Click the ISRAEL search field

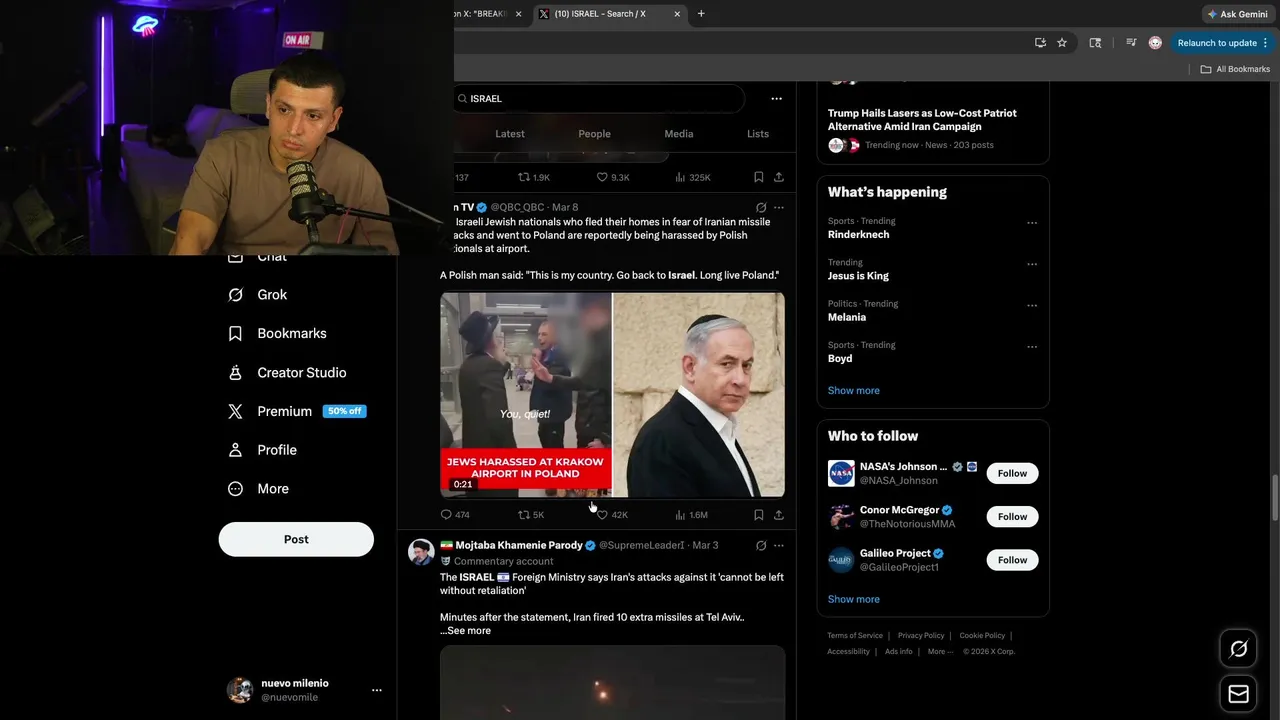coord(600,99)
